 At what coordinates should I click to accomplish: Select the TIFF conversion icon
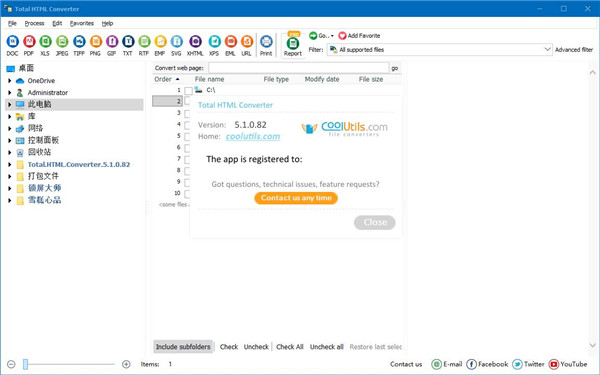tap(79, 41)
